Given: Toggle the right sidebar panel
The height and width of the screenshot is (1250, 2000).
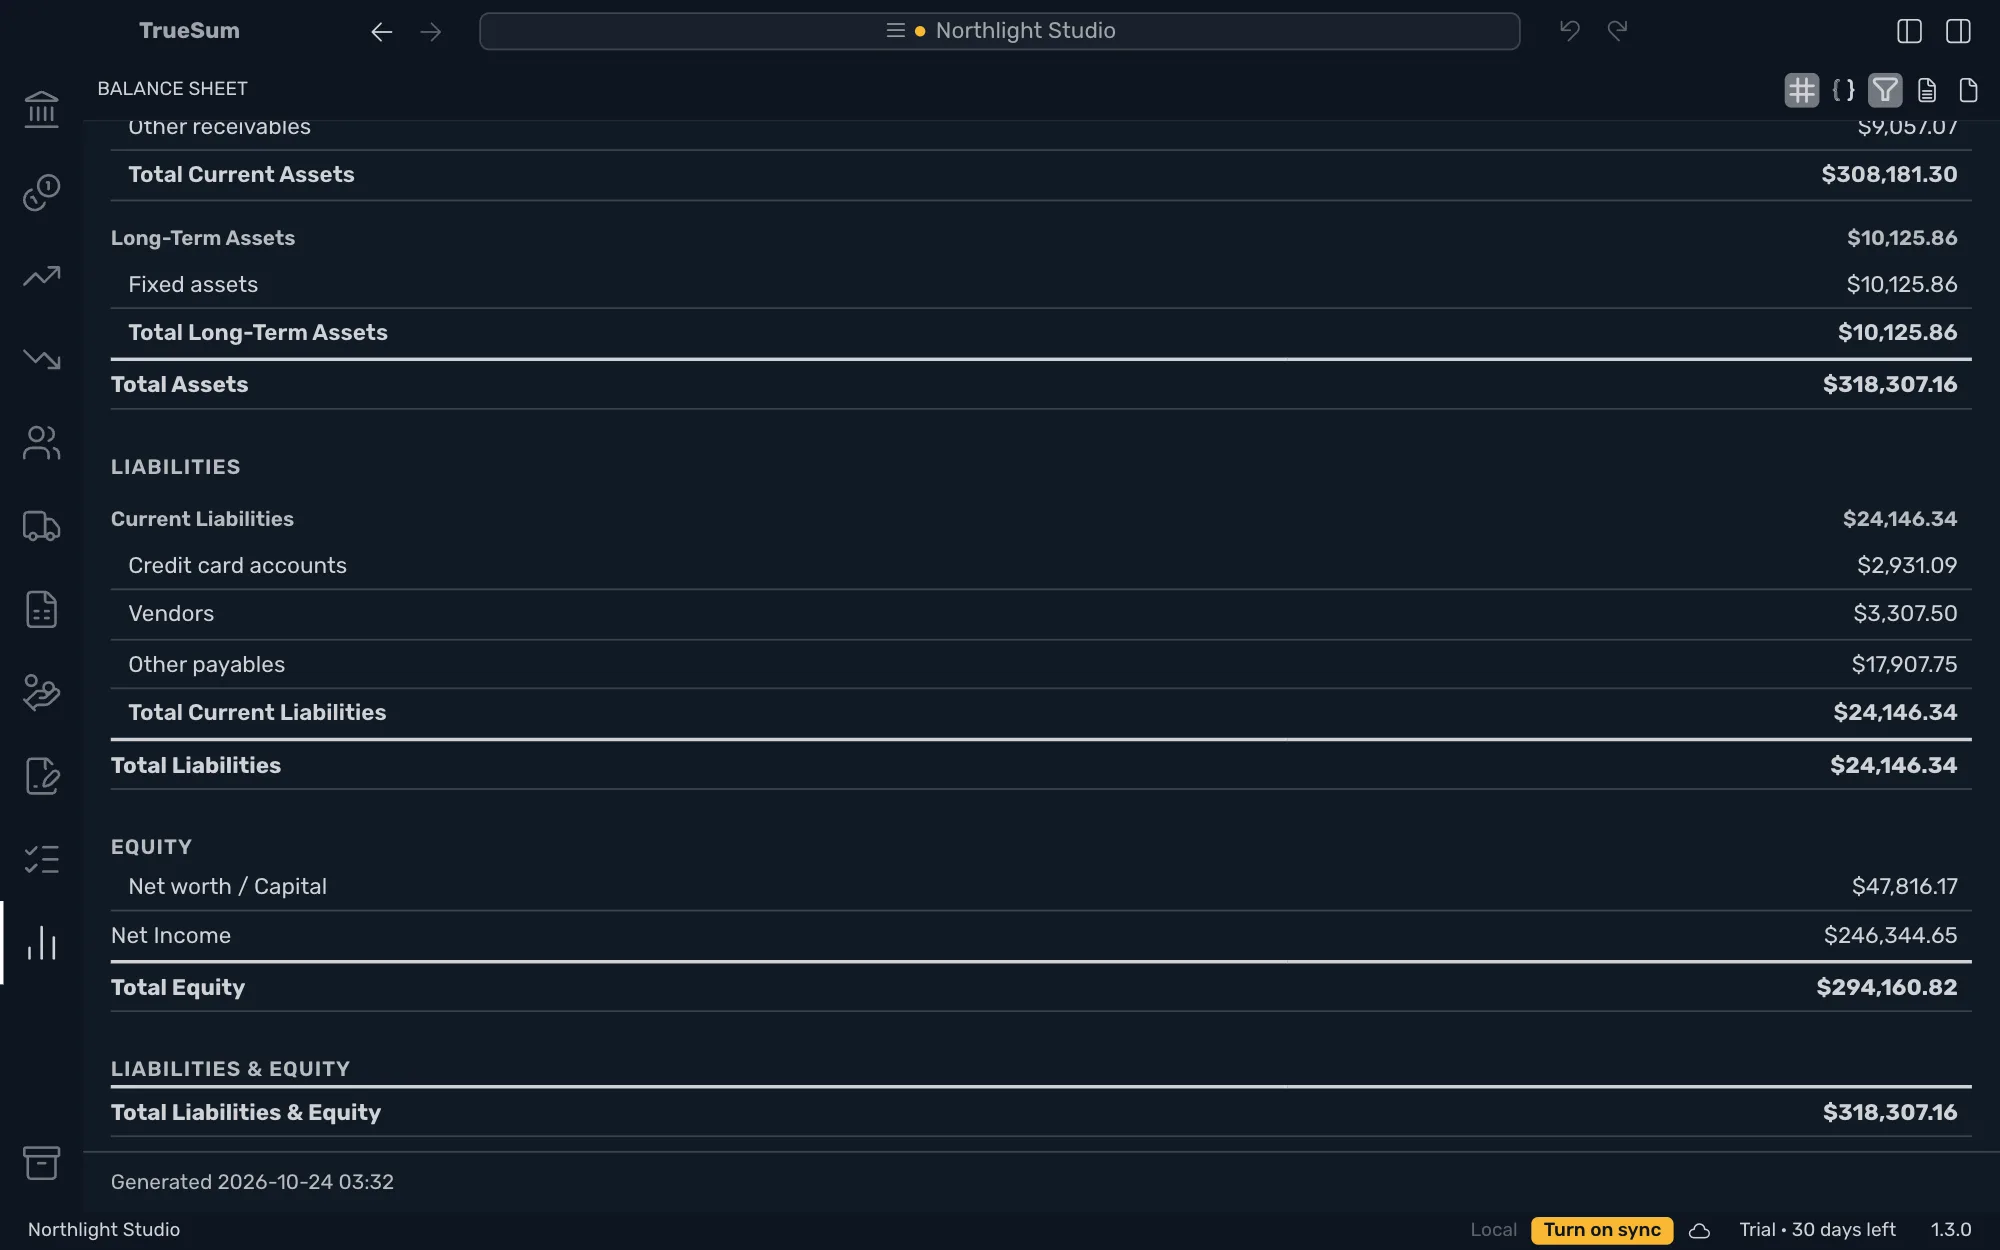Looking at the screenshot, I should point(1958,31).
